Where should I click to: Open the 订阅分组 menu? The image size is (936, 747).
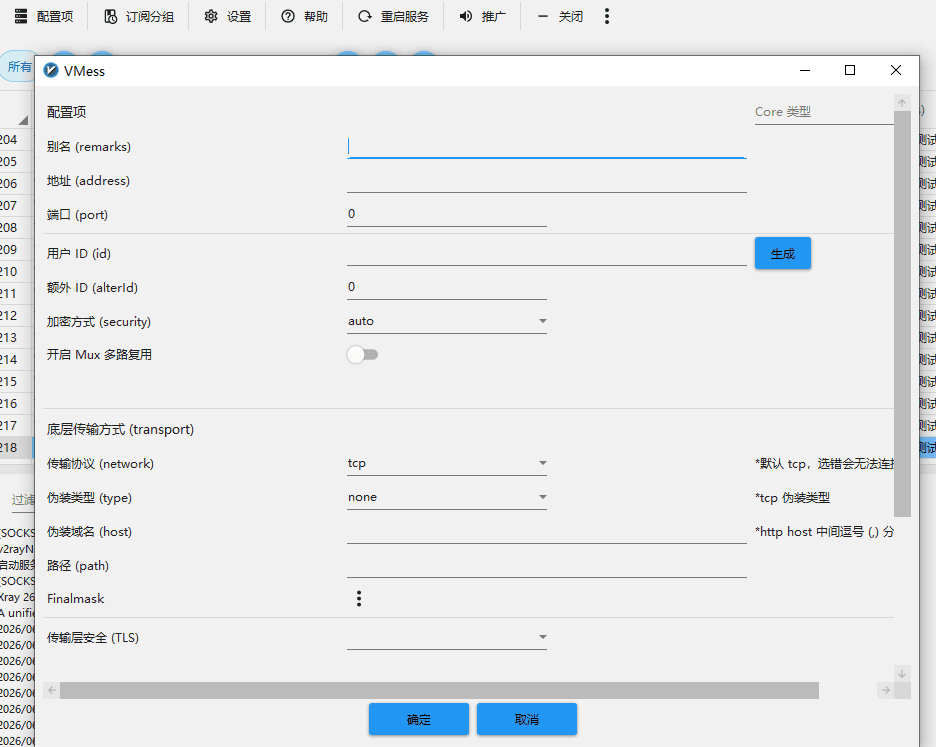pos(138,17)
